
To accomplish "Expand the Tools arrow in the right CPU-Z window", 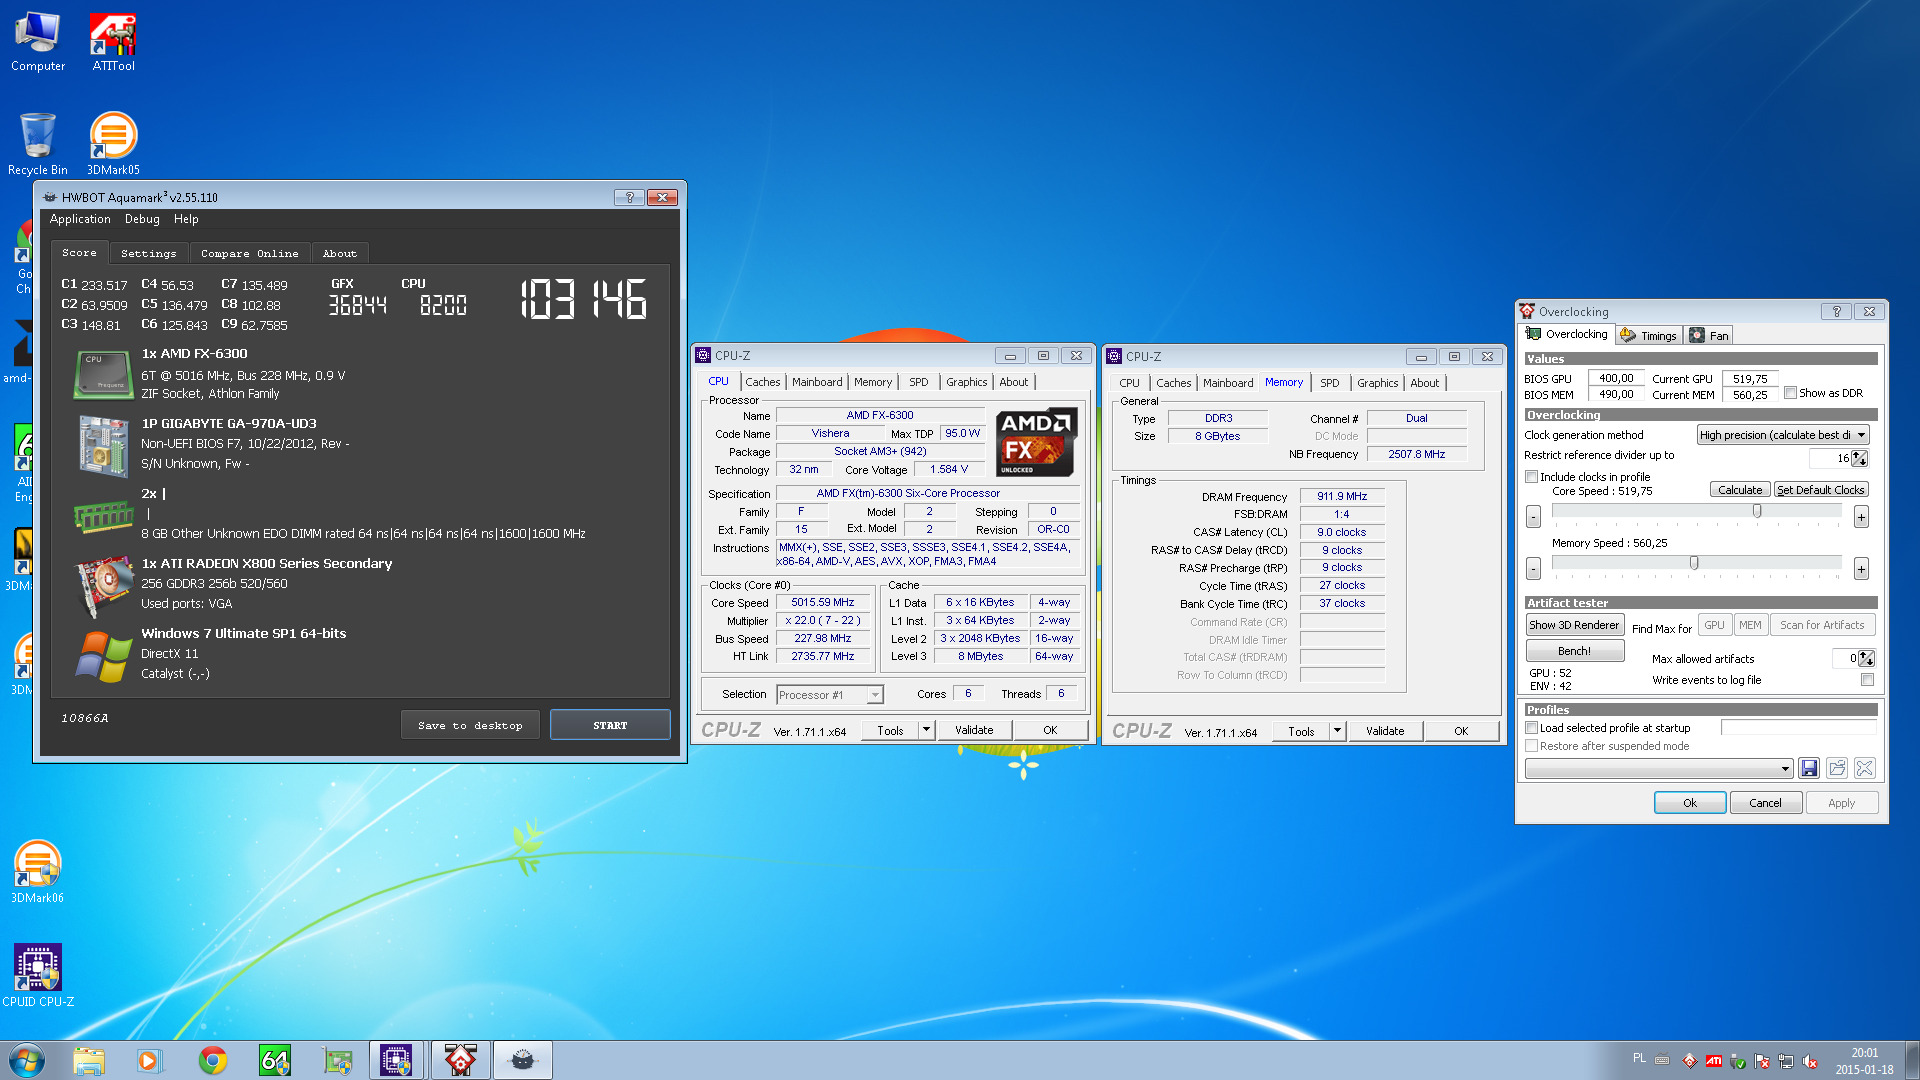I will coord(1337,730).
